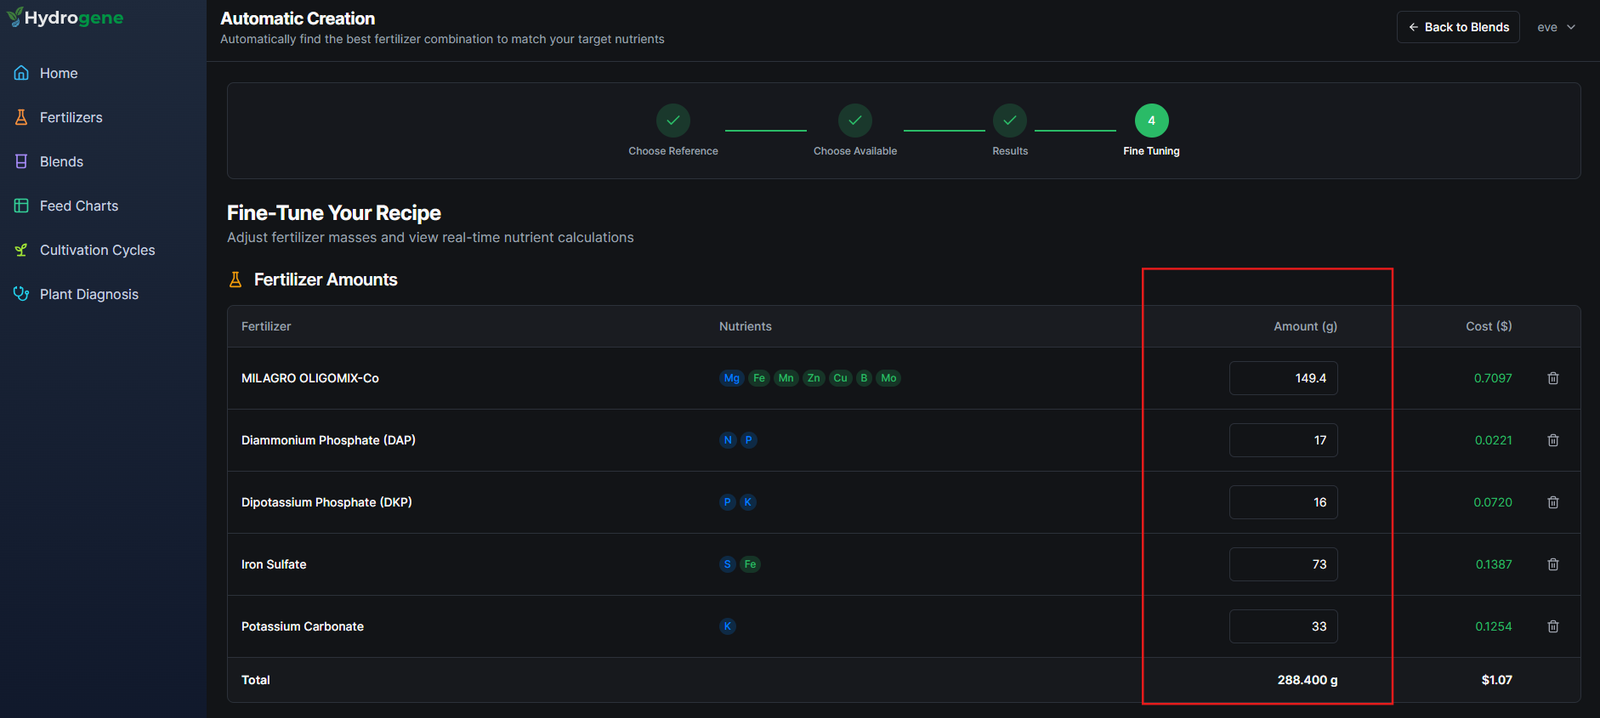This screenshot has width=1600, height=718.
Task: Click Mn nutrient badge for MILAGRO
Action: (x=786, y=378)
